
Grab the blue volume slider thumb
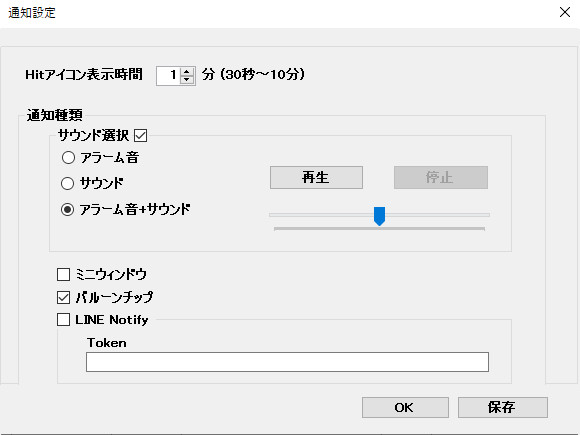click(380, 216)
